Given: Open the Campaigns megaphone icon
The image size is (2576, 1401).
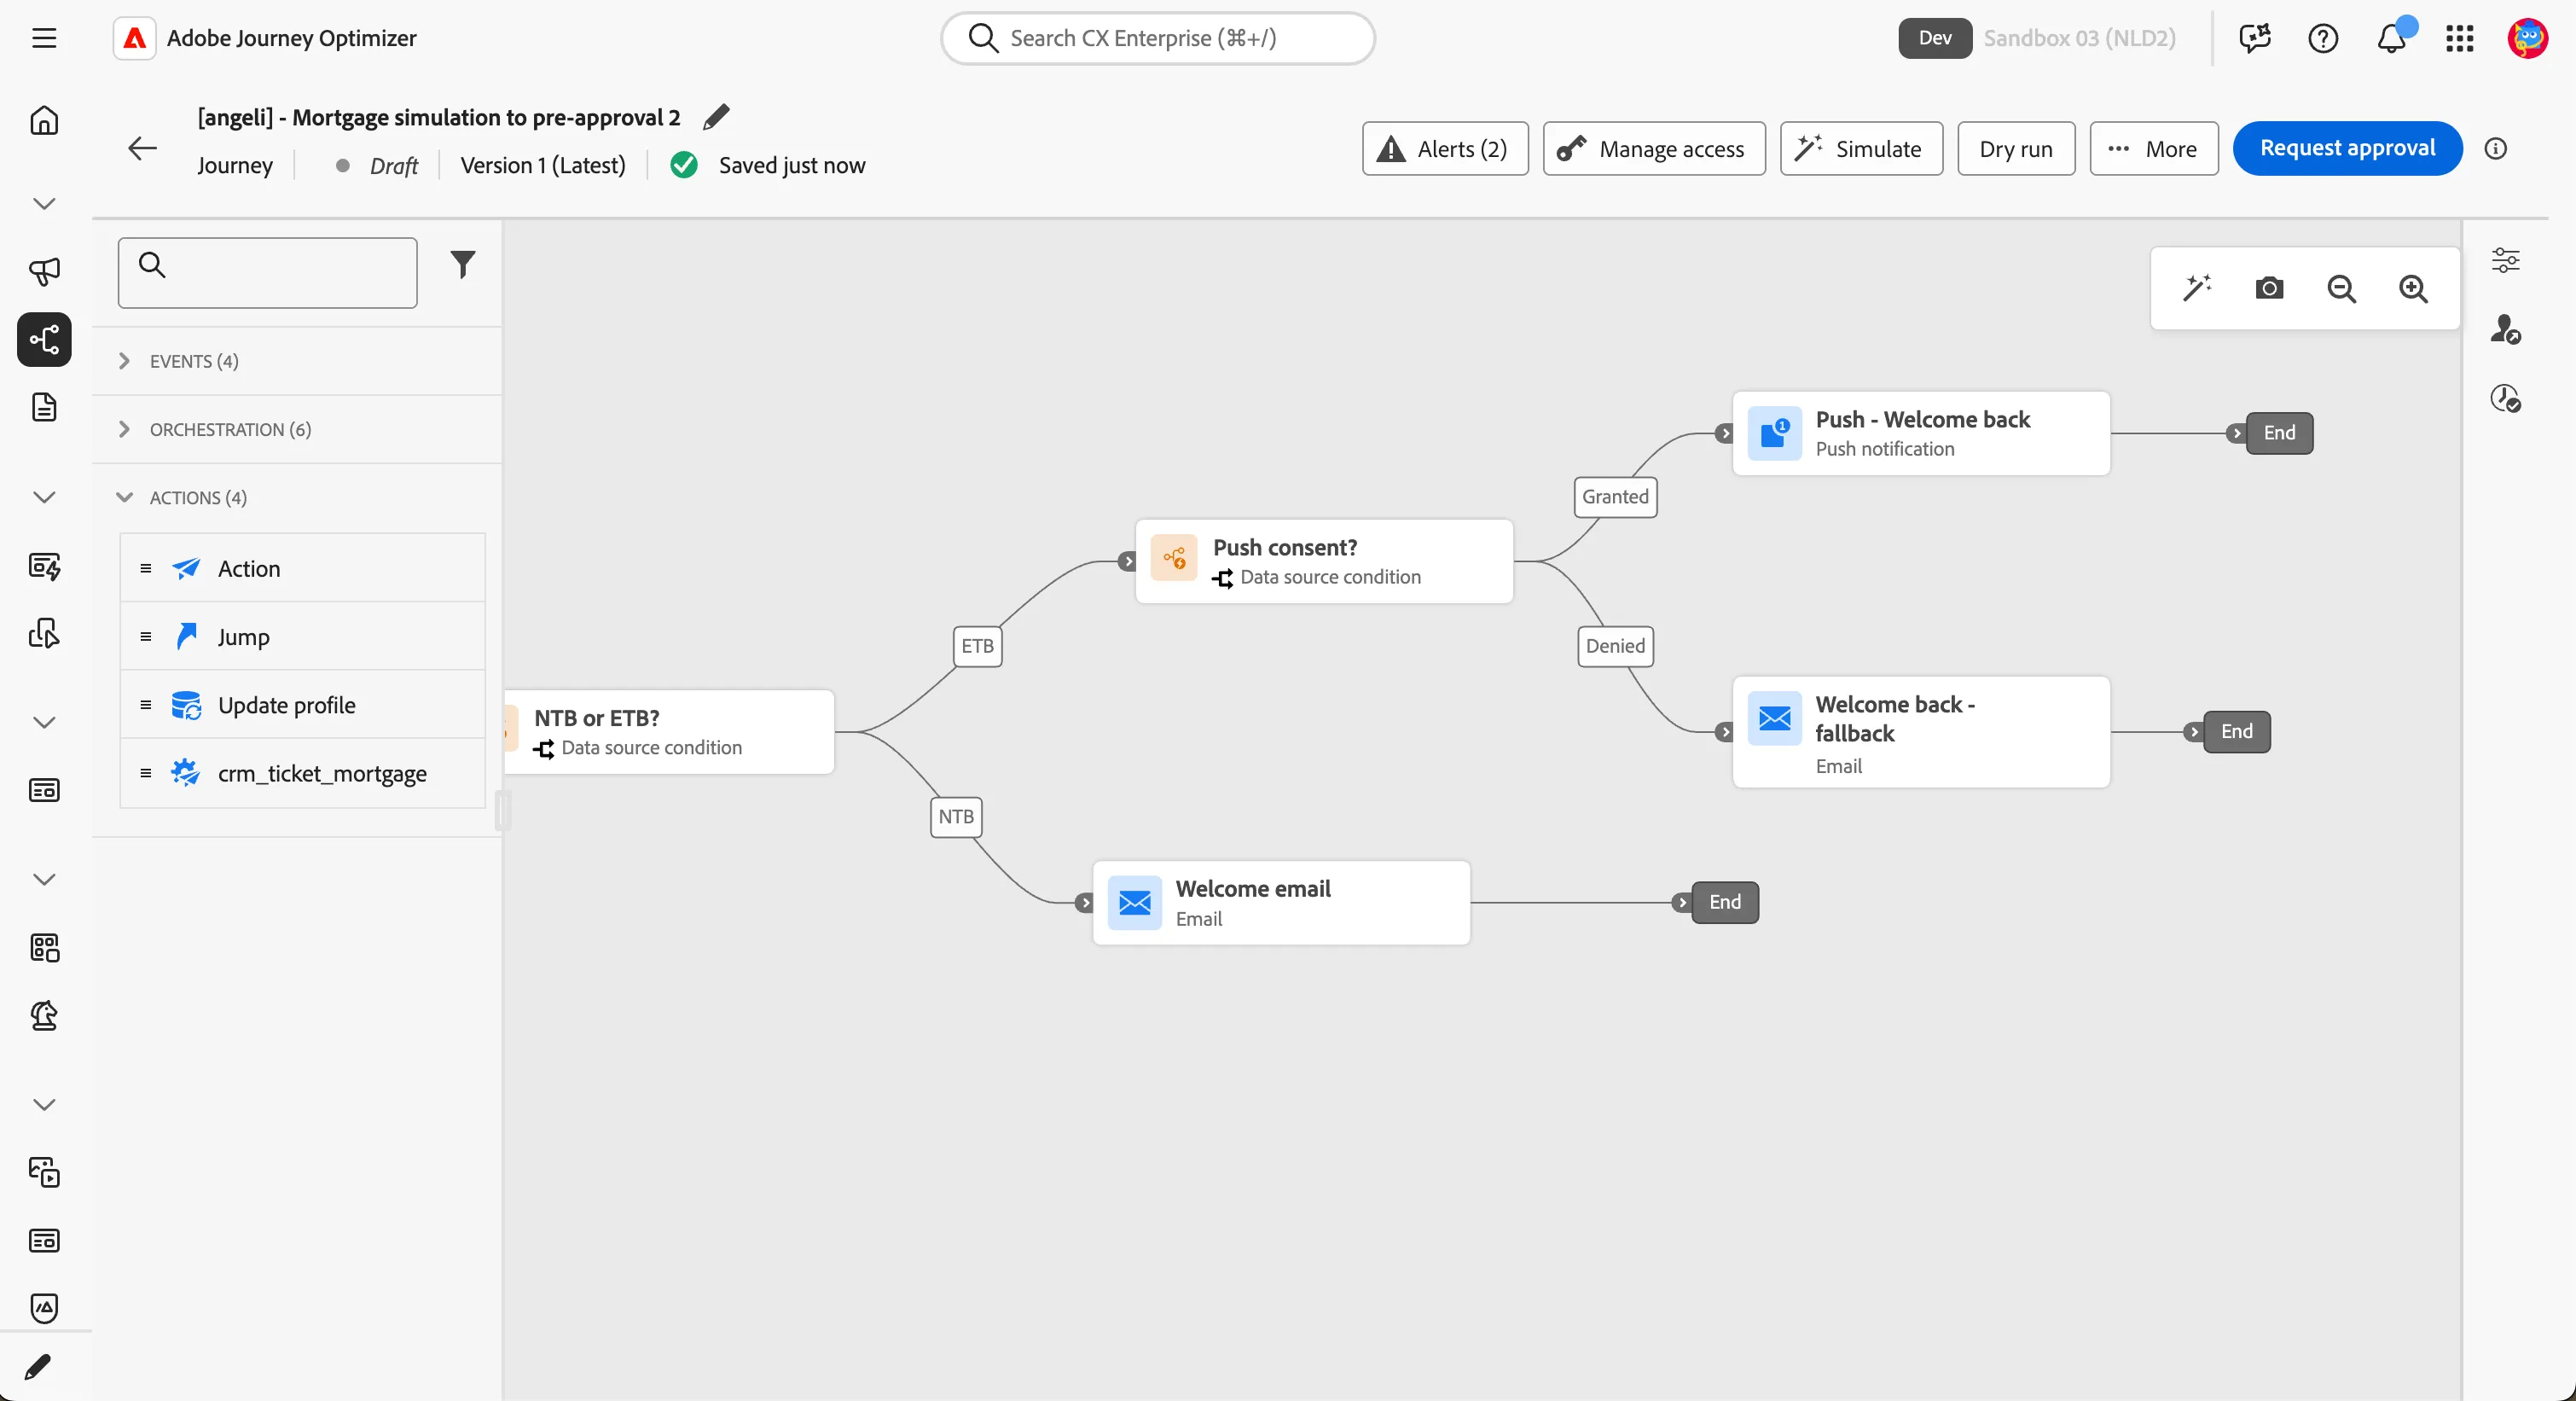Looking at the screenshot, I should pyautogui.click(x=44, y=271).
